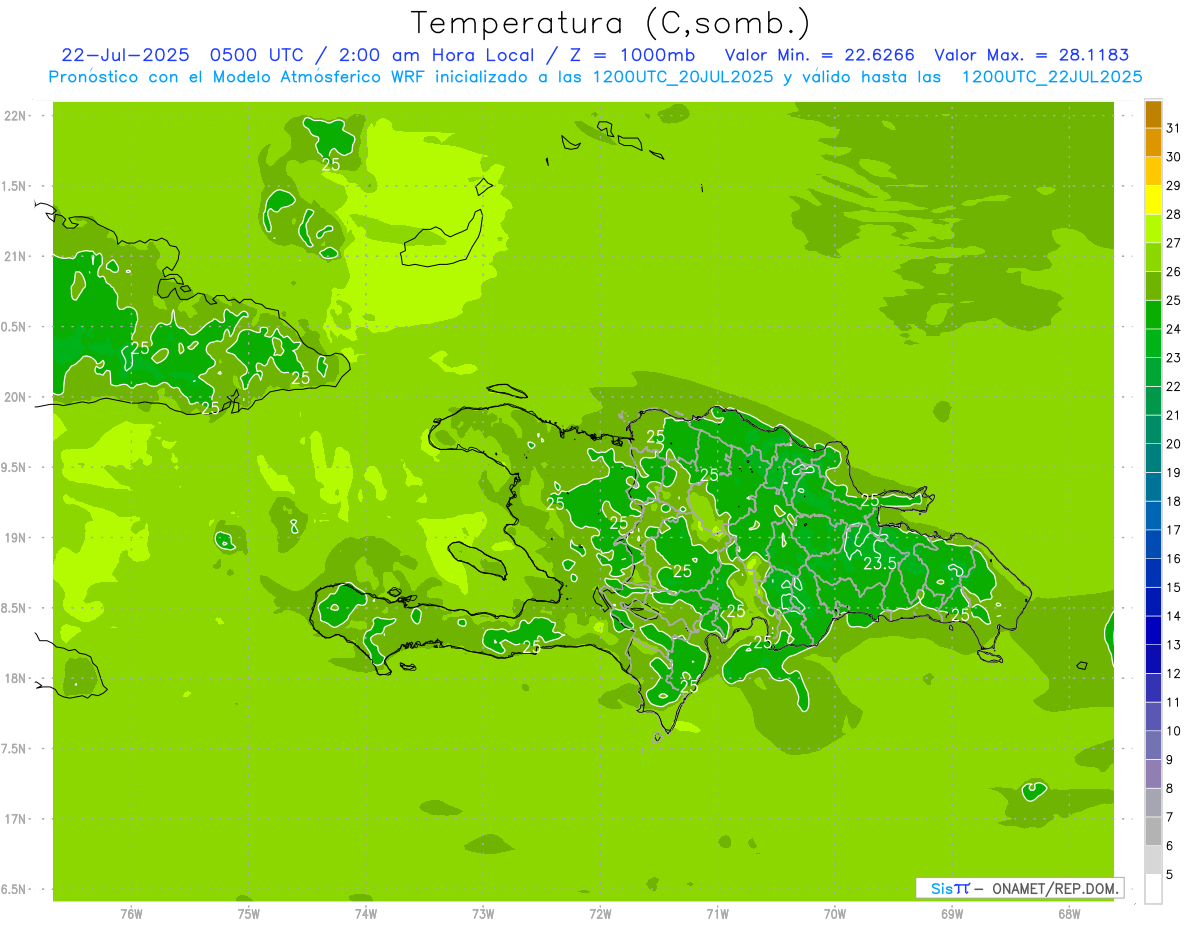Select the '1200UTC_22JUL2025' valid-until timestamp
This screenshot has width=1200, height=927.
(1052, 76)
